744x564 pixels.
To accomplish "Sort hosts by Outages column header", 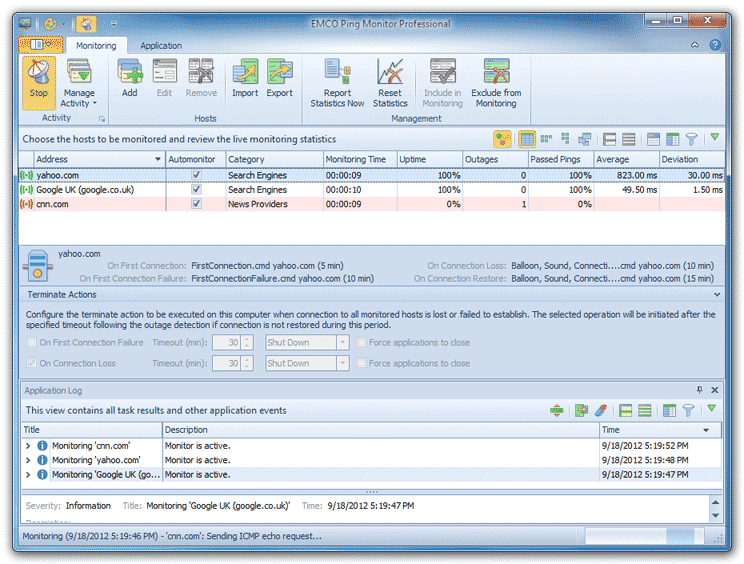I will (495, 159).
